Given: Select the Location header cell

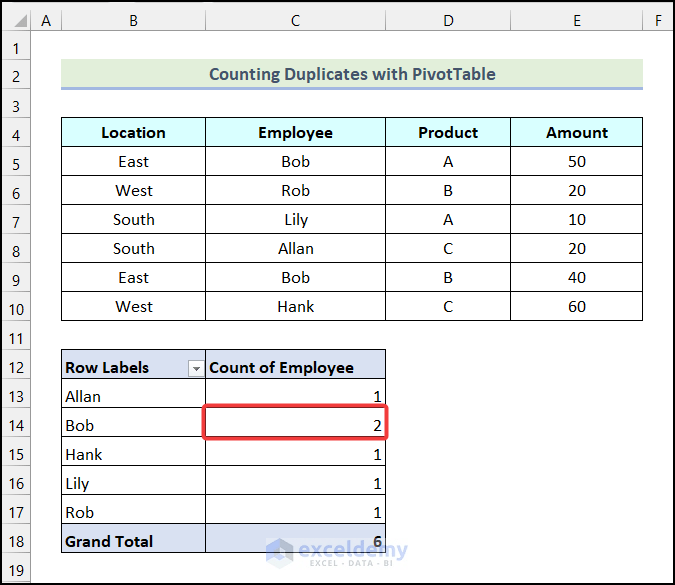Looking at the screenshot, I should click(x=133, y=132).
